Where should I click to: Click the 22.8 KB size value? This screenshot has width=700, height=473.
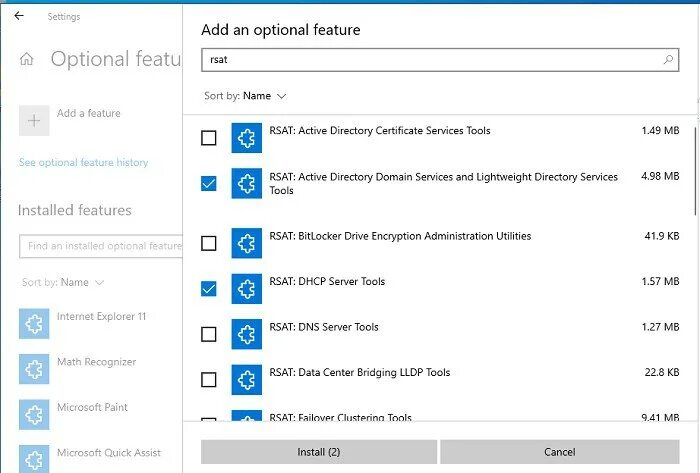coord(662,373)
